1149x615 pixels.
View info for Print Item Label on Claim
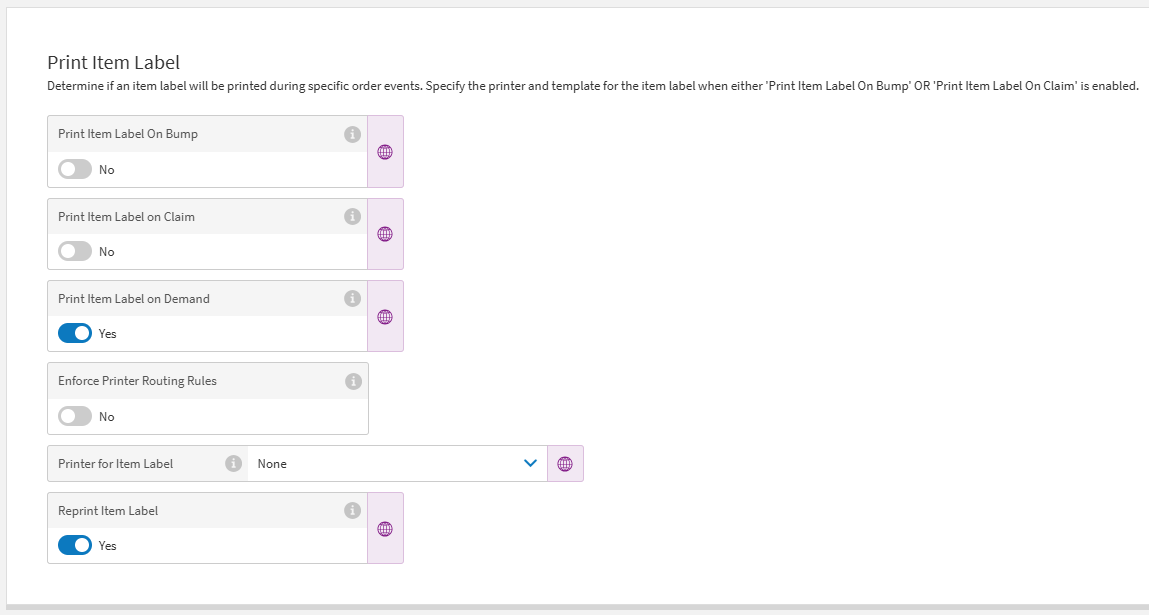(351, 215)
